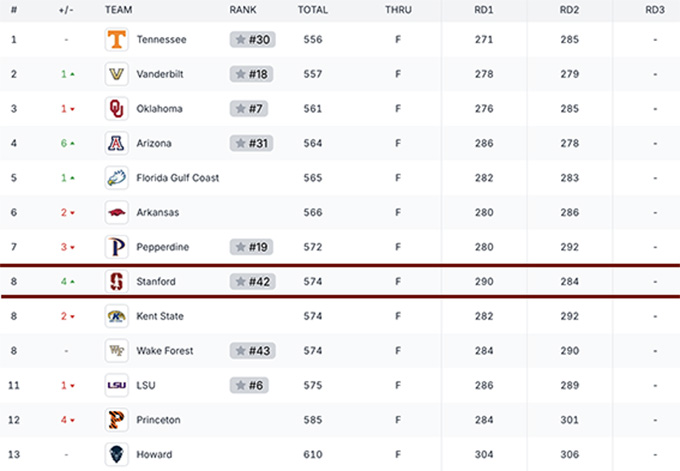Select the Kent State logo
The image size is (680, 471).
(117, 316)
